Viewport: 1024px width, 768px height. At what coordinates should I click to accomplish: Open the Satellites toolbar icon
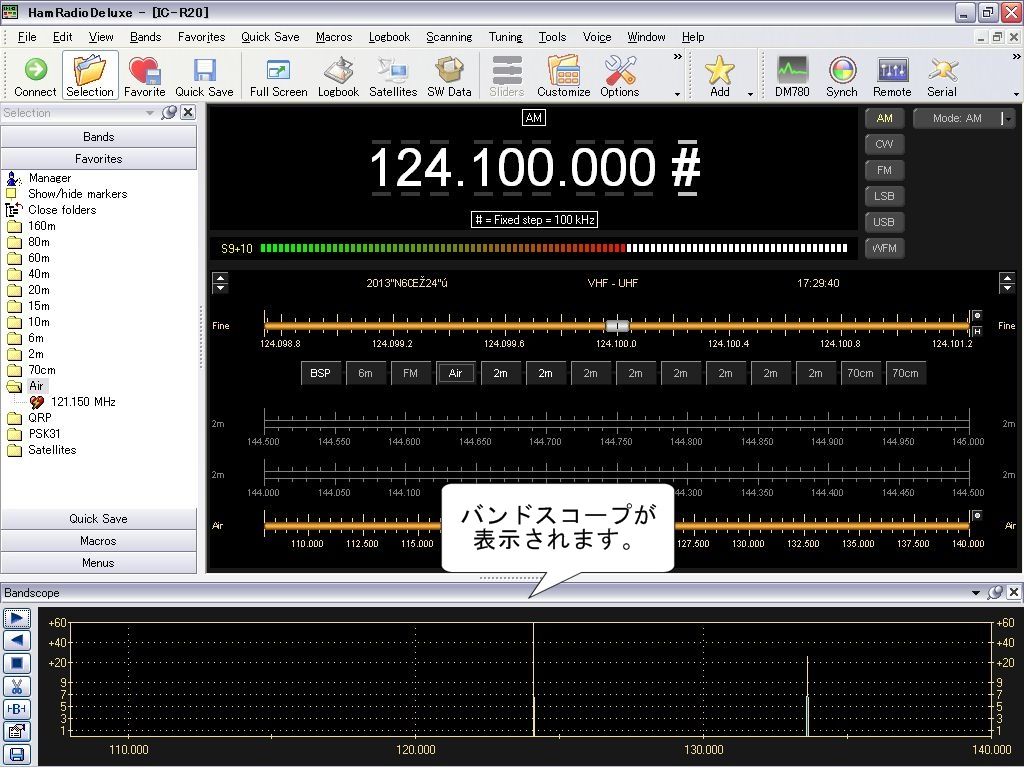click(x=392, y=76)
